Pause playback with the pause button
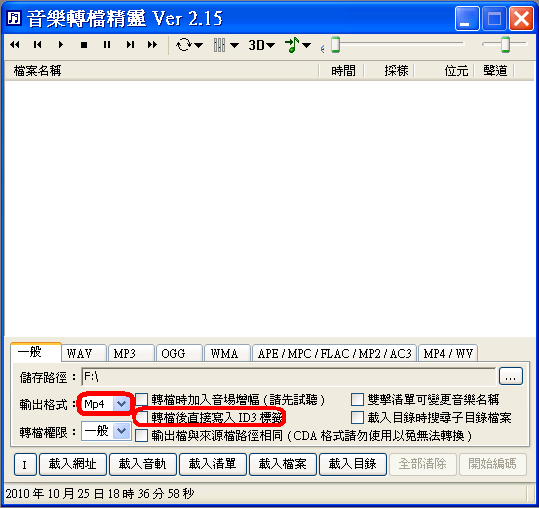 pos(107,45)
